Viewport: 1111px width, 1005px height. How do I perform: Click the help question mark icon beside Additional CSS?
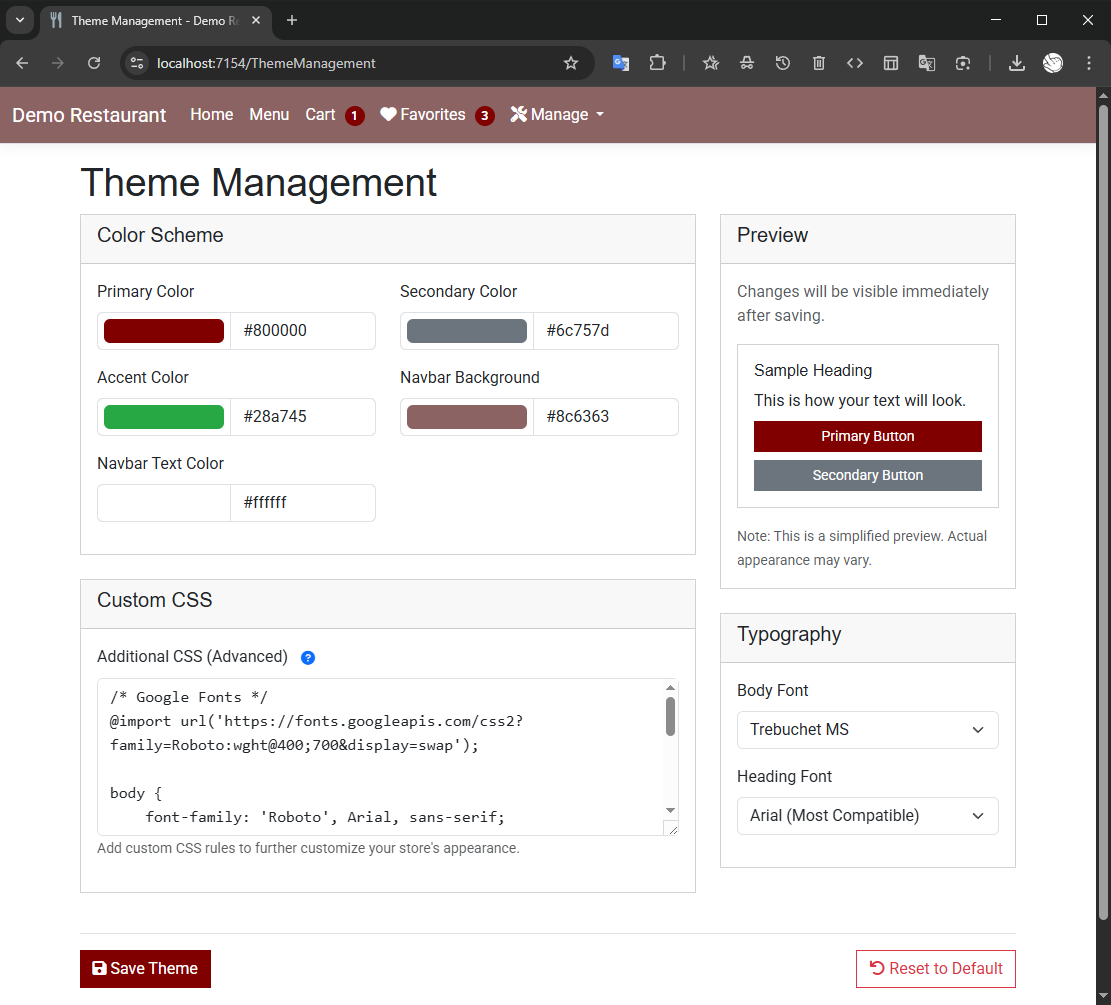click(x=308, y=658)
